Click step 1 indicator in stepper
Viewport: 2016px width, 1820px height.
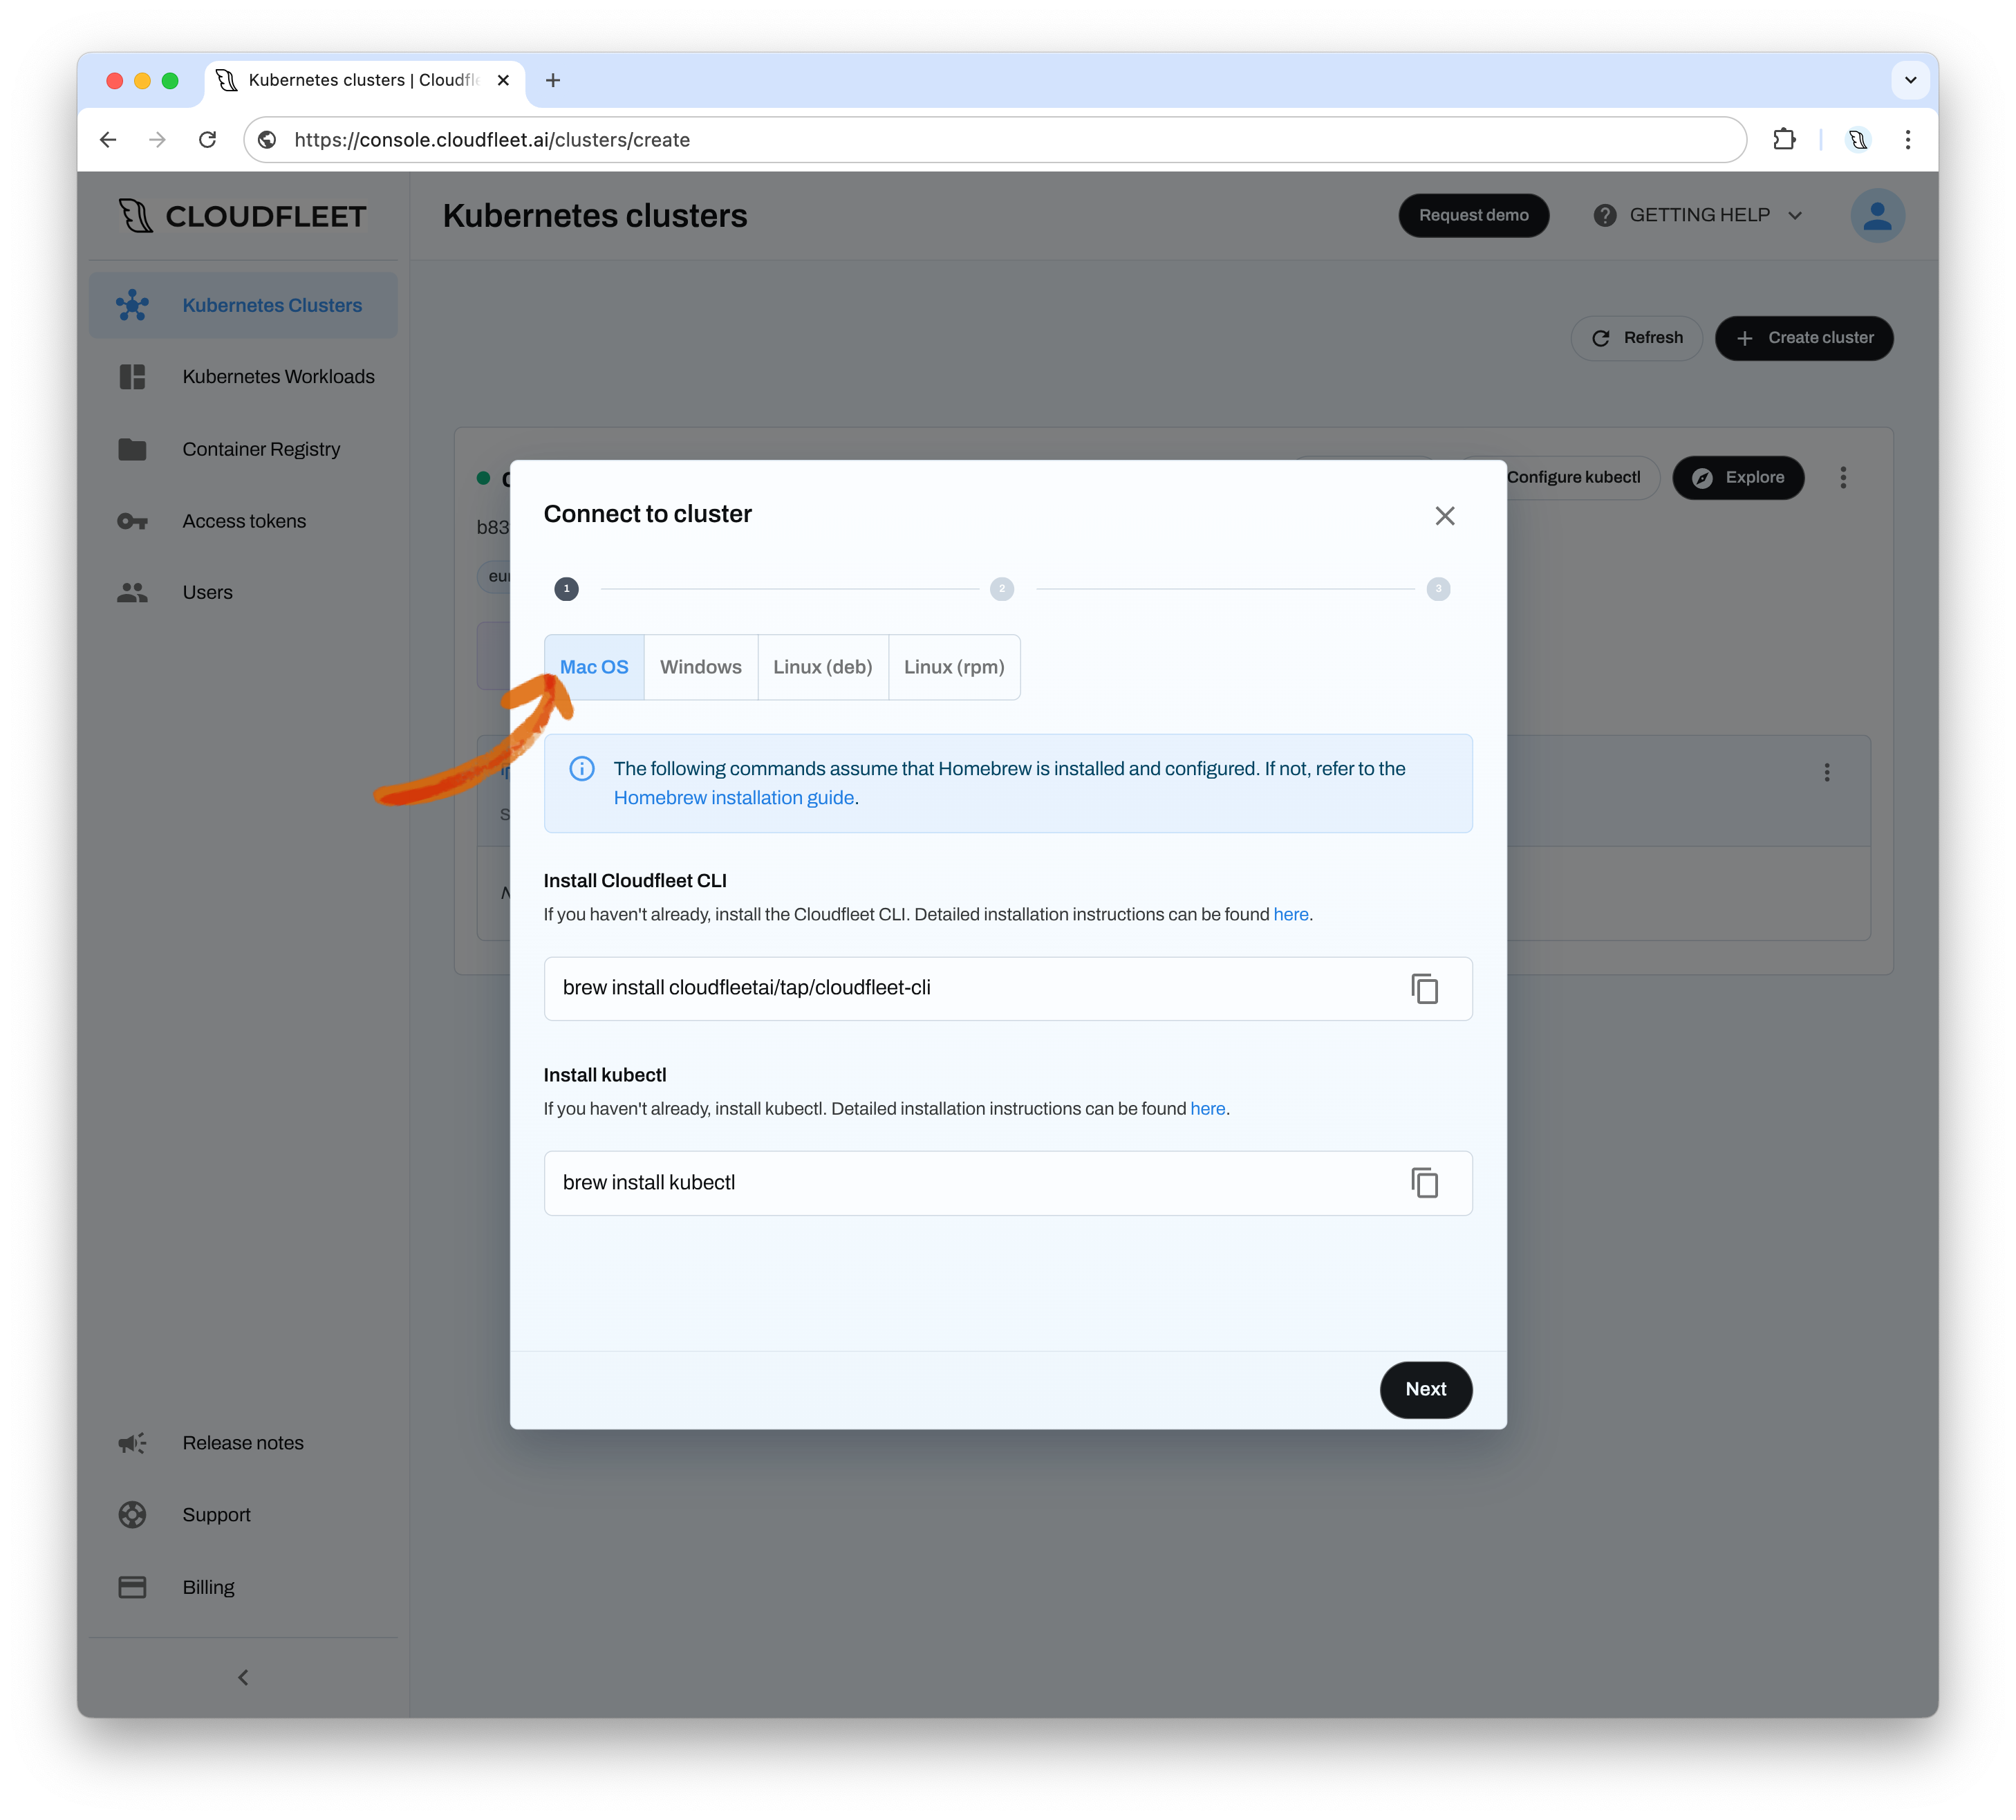pyautogui.click(x=567, y=589)
